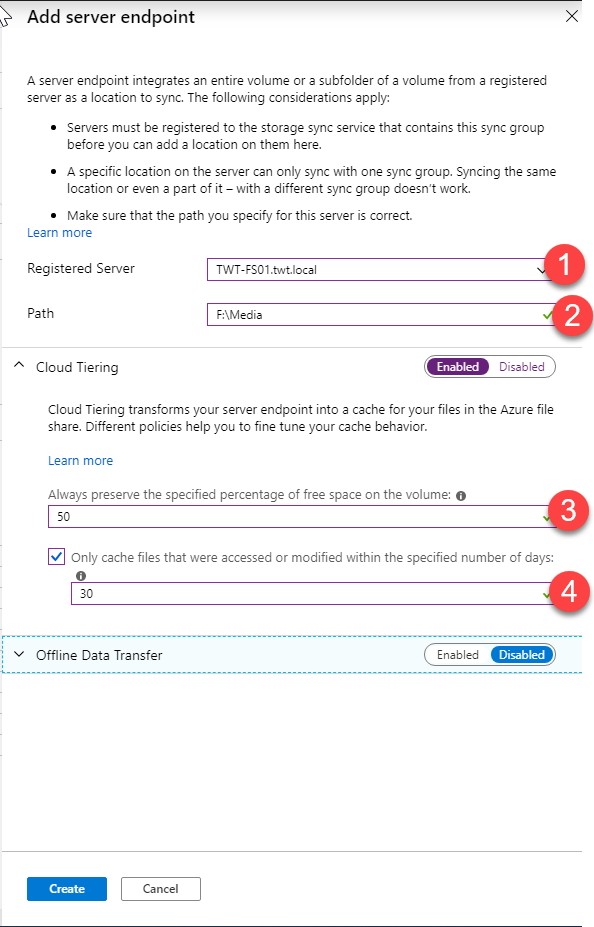The height and width of the screenshot is (927, 594).
Task: Click the Registered Server label
Action: (x=81, y=268)
